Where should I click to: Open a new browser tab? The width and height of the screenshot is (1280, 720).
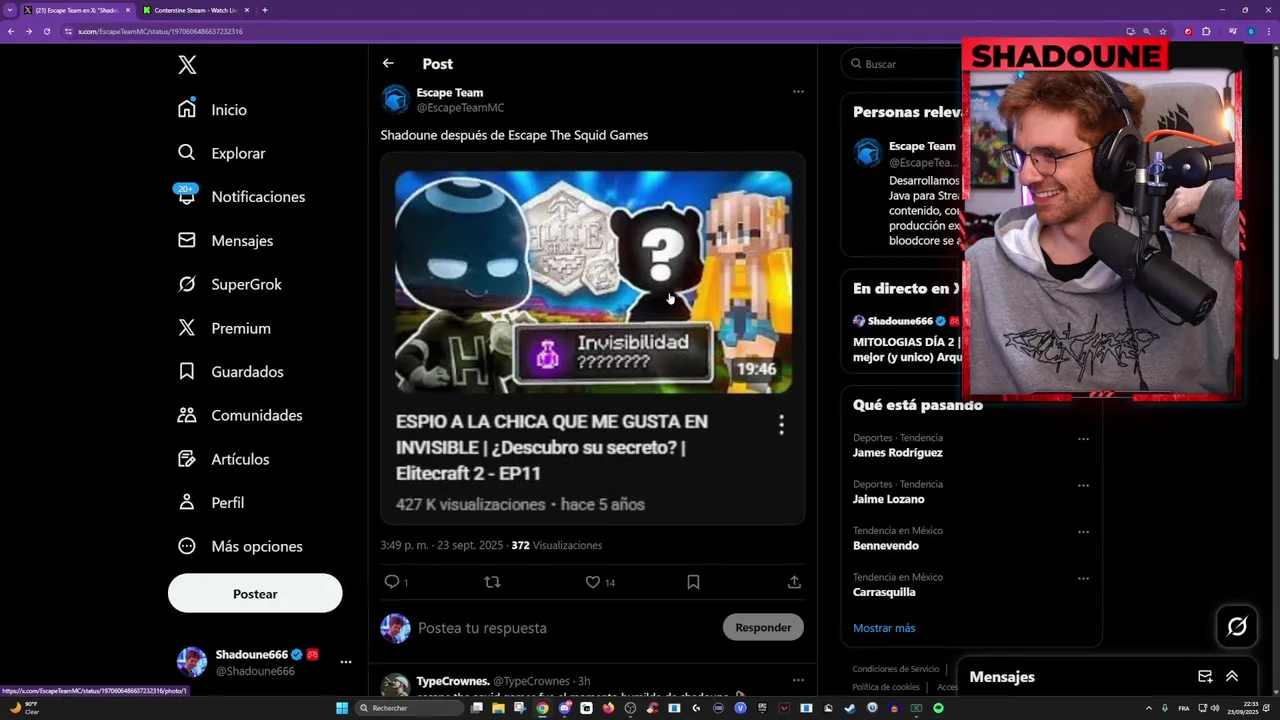264,10
